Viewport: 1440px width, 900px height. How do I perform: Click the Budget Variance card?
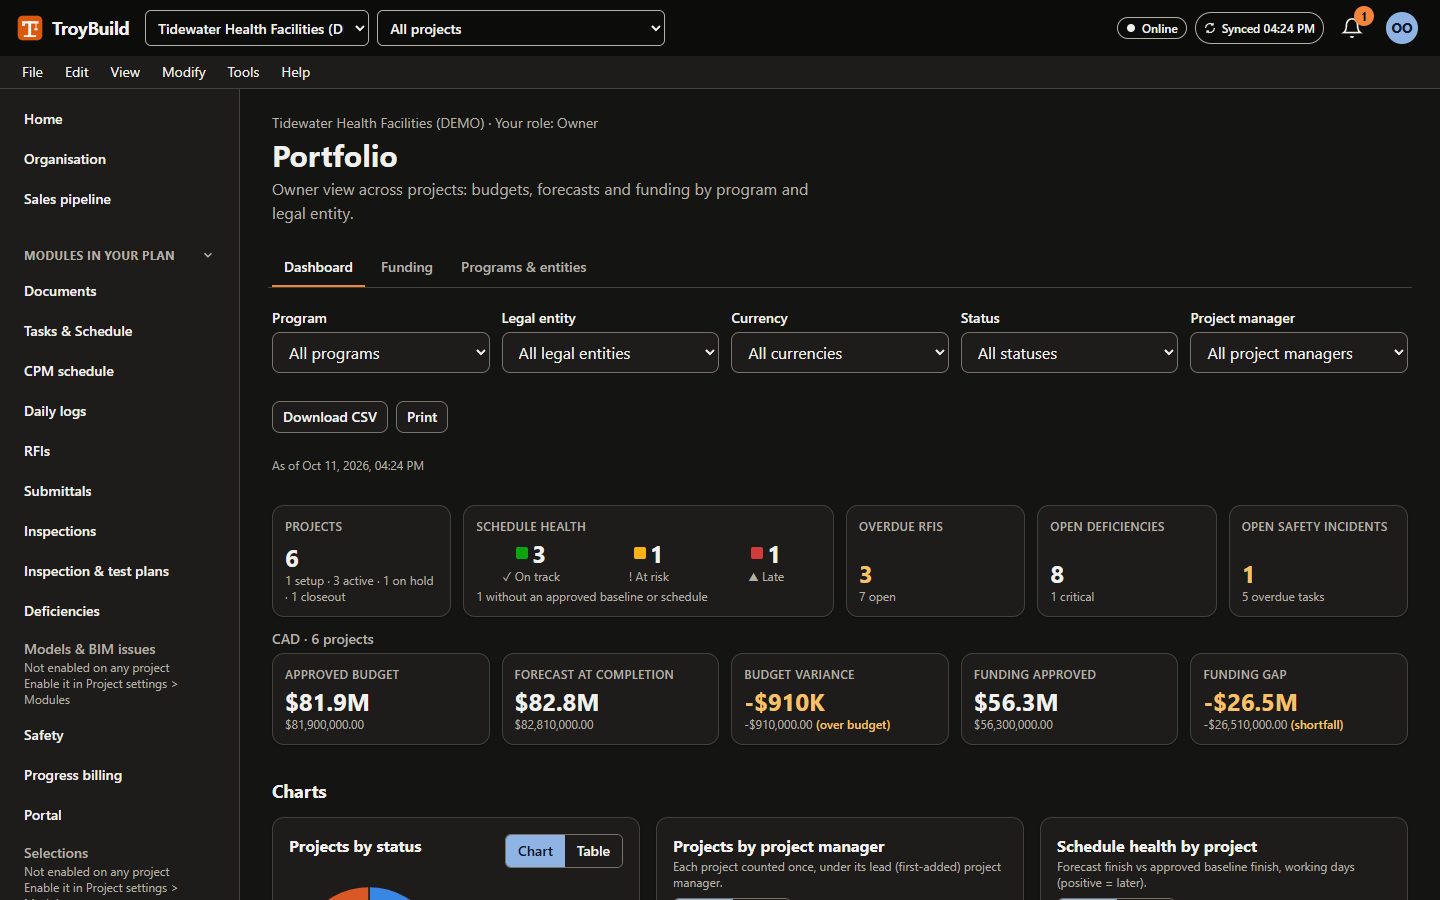click(840, 699)
